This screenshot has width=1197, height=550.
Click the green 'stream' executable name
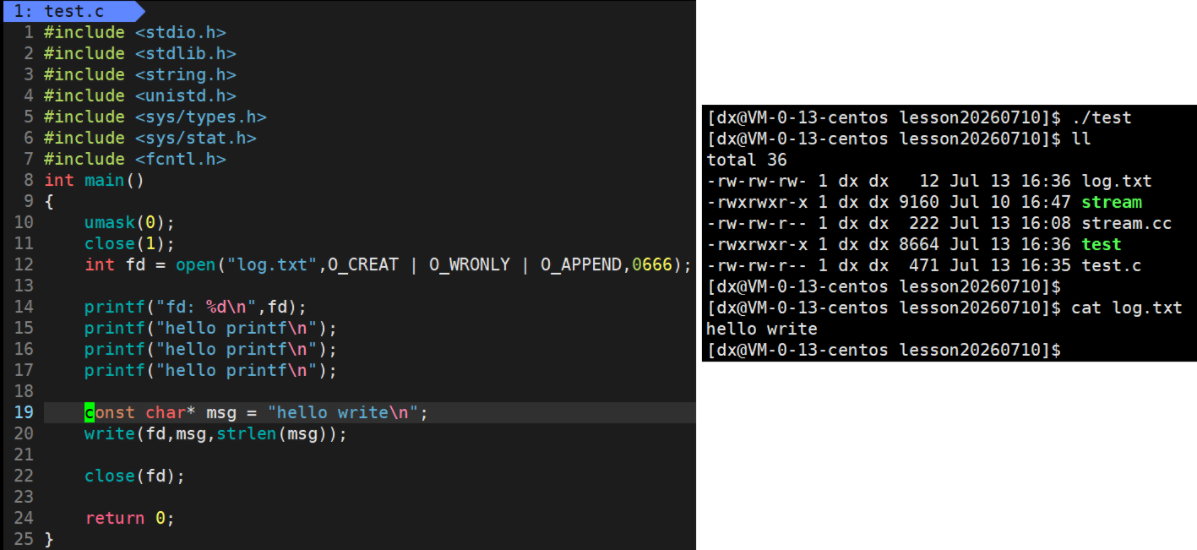[1112, 202]
